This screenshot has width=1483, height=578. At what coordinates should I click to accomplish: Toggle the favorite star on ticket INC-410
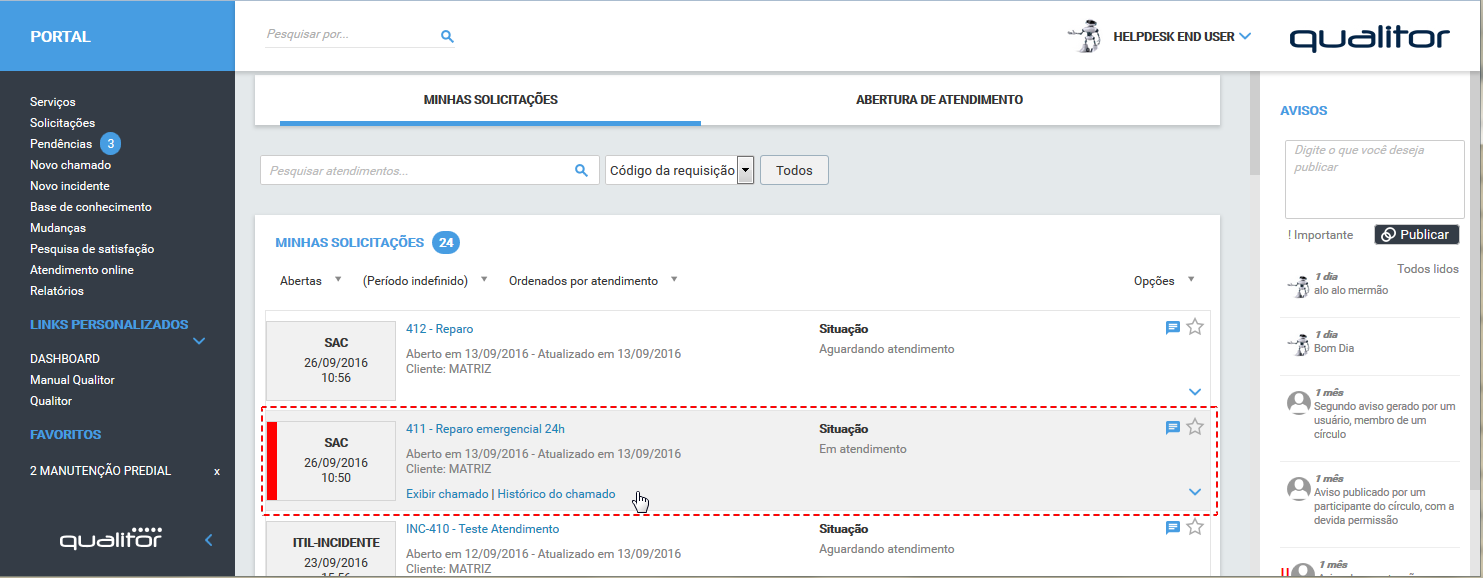pyautogui.click(x=1195, y=527)
